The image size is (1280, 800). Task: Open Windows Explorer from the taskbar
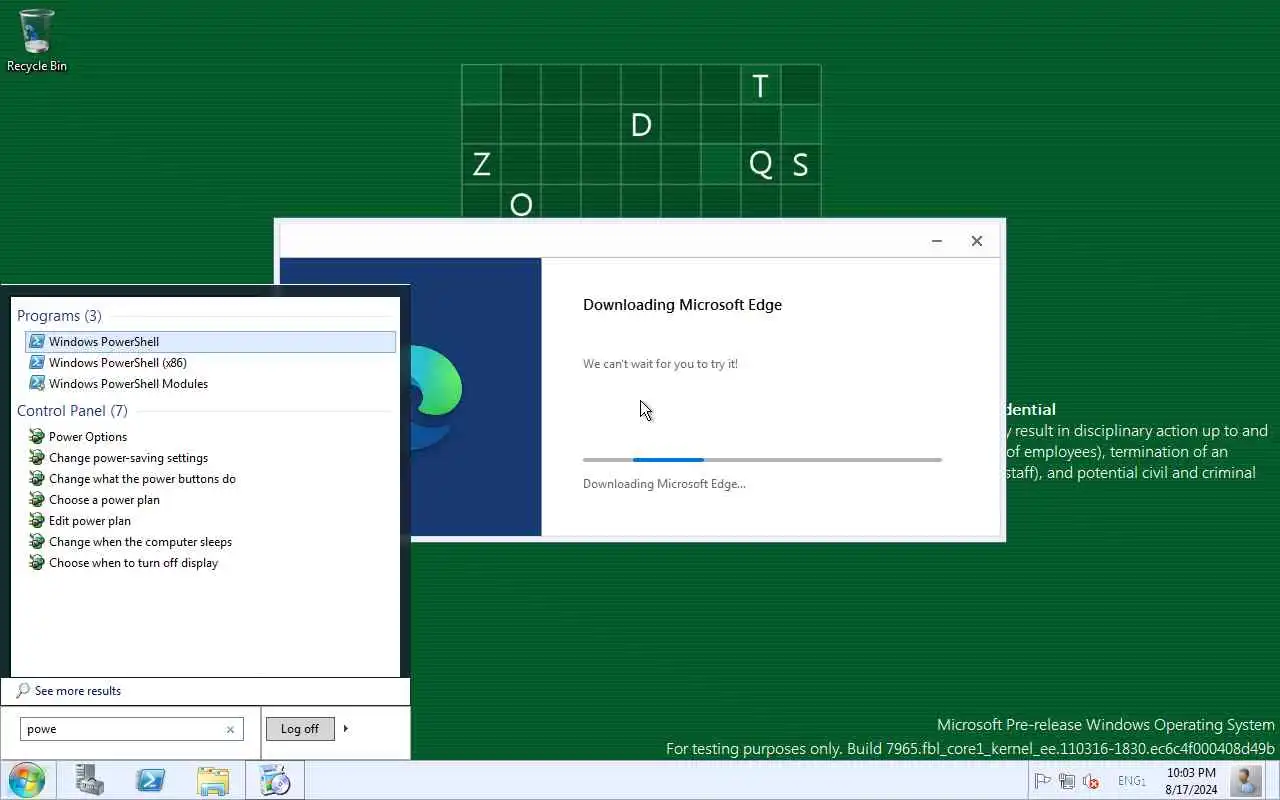[x=213, y=780]
